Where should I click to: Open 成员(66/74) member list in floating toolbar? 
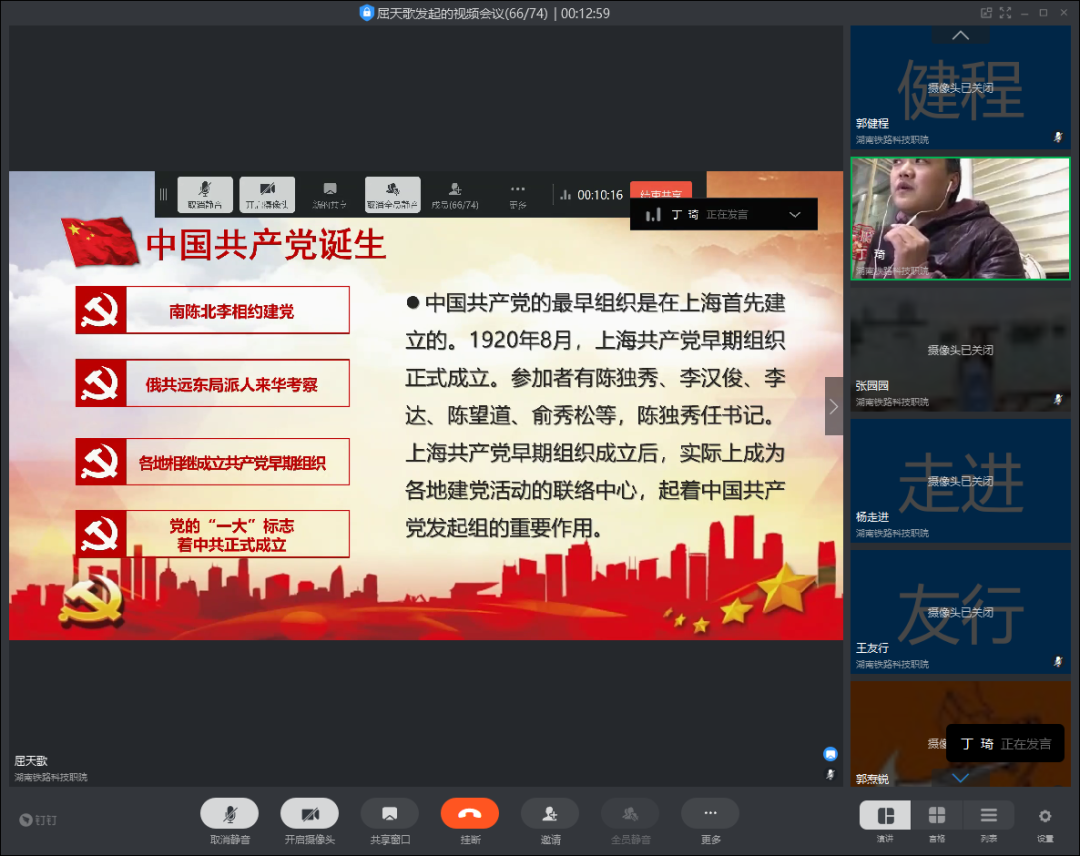pyautogui.click(x=455, y=194)
